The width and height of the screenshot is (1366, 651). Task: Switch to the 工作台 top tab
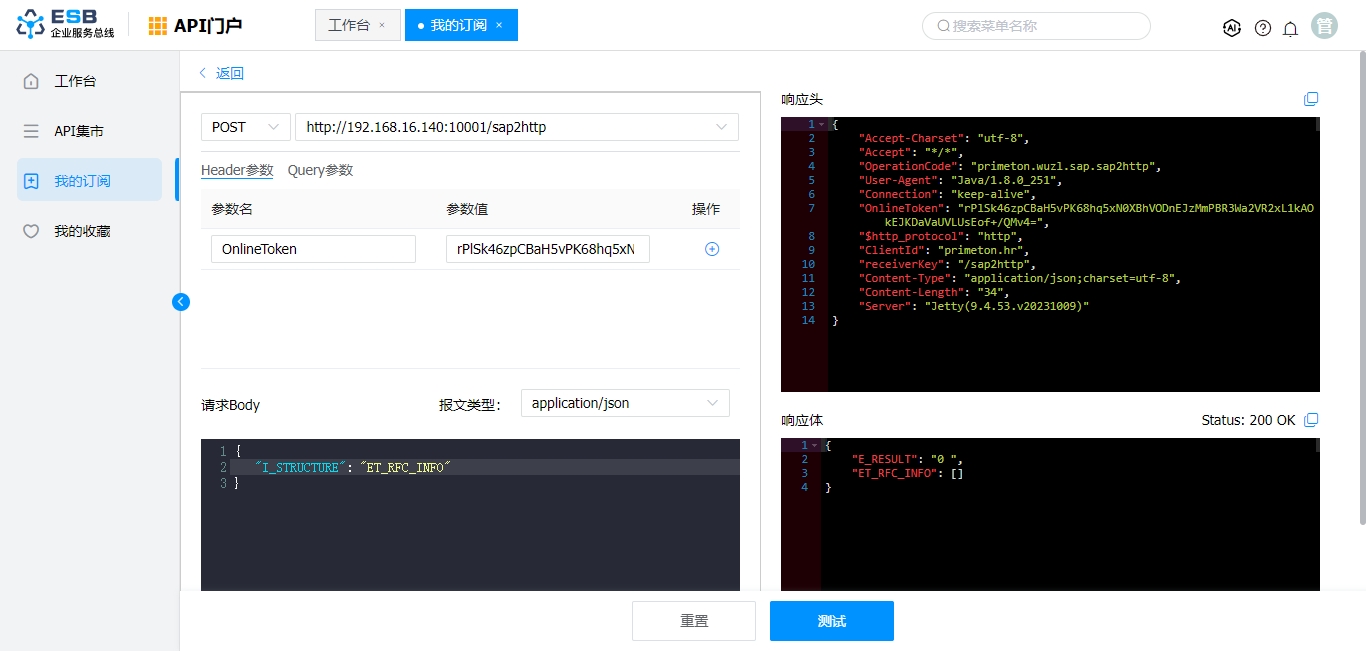(349, 25)
